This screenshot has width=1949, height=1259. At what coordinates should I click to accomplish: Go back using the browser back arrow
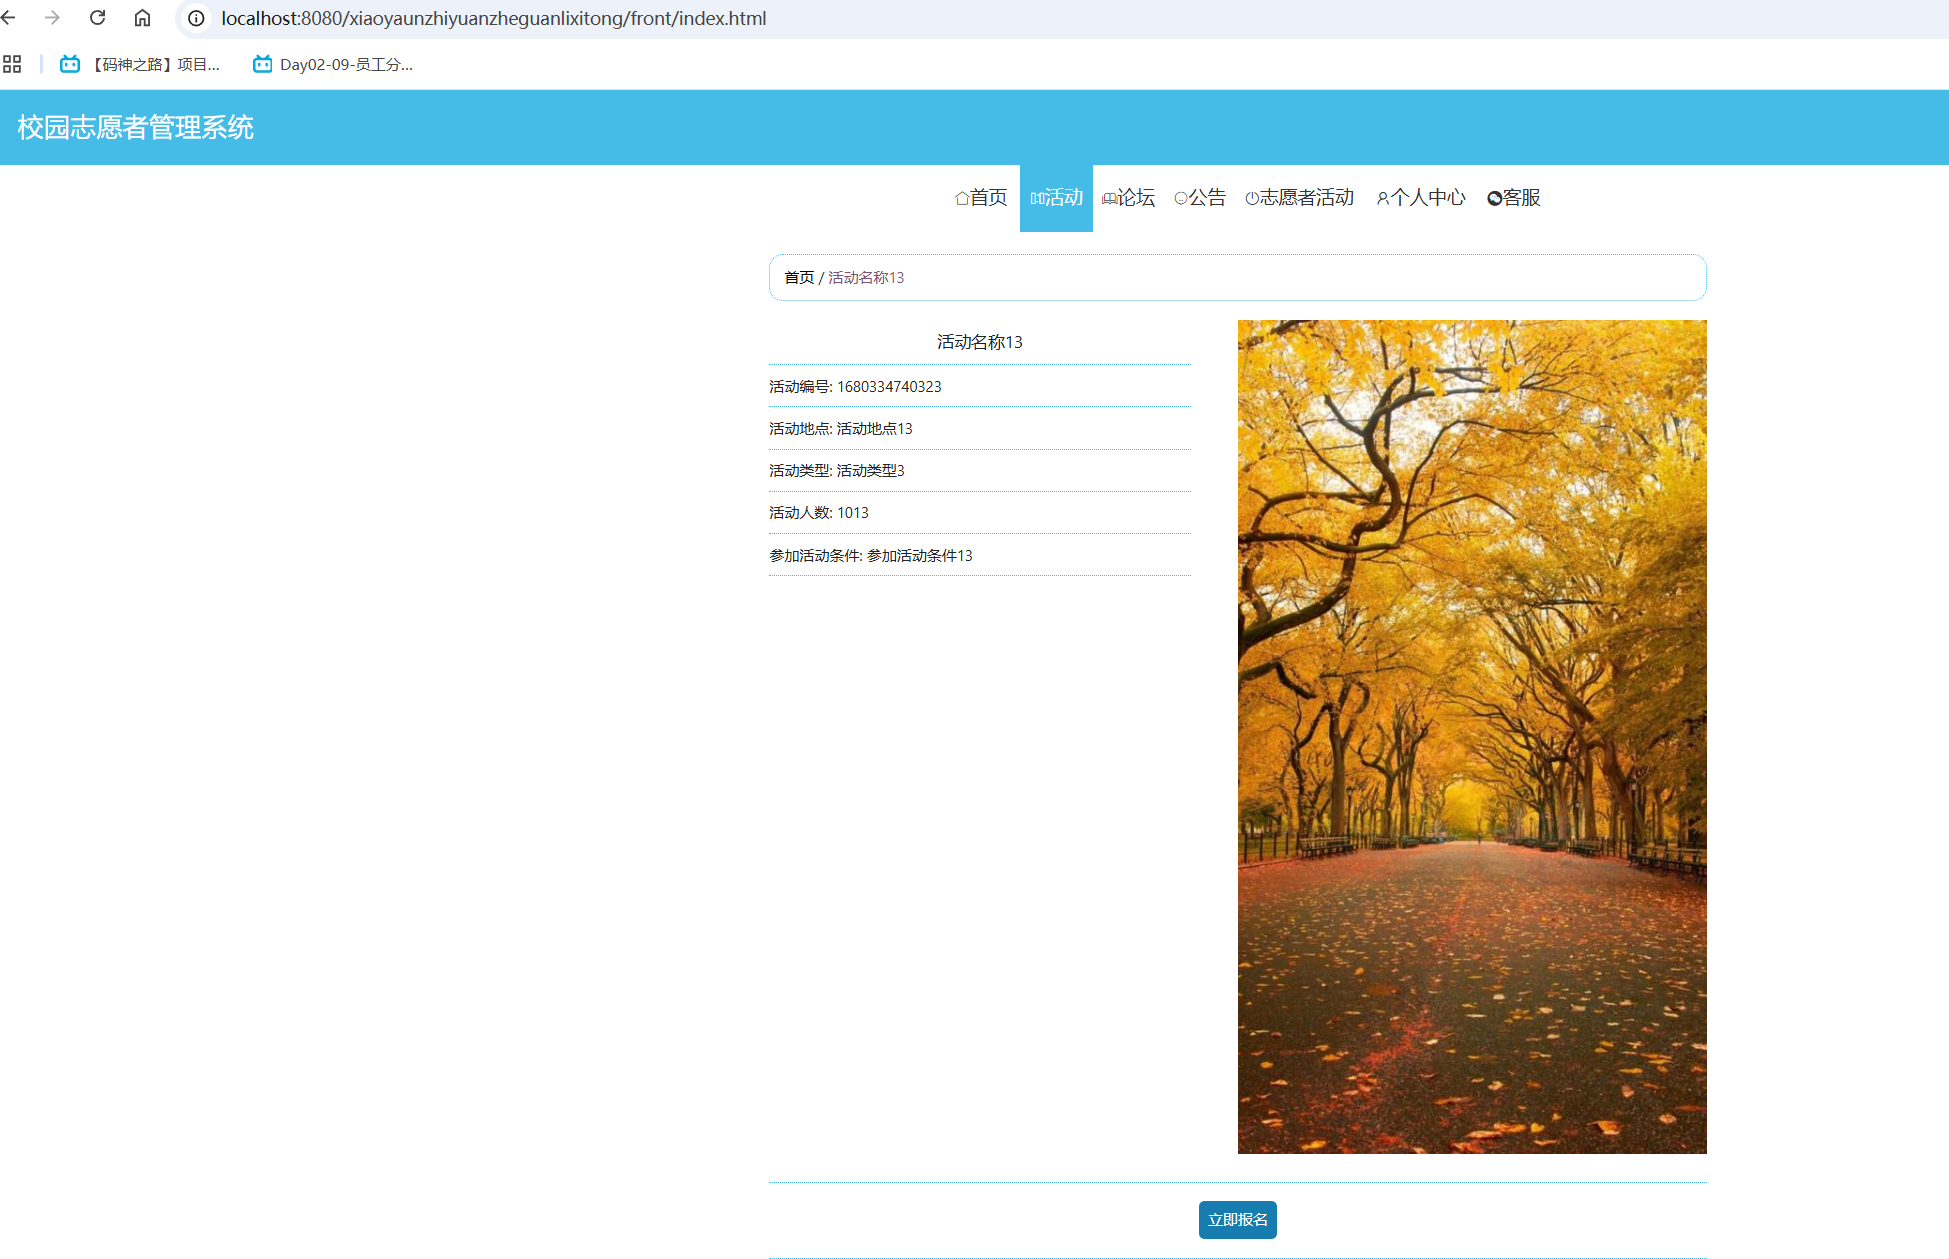tap(9, 18)
